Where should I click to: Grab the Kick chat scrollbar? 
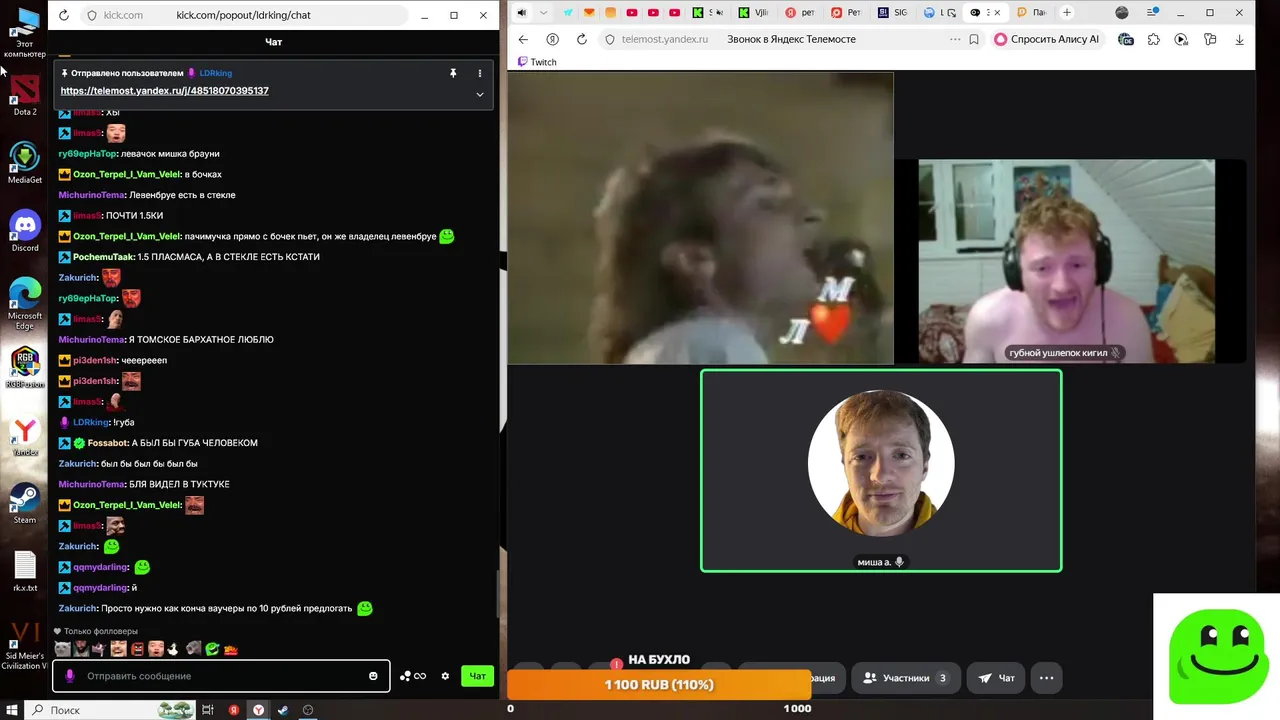pyautogui.click(x=497, y=595)
